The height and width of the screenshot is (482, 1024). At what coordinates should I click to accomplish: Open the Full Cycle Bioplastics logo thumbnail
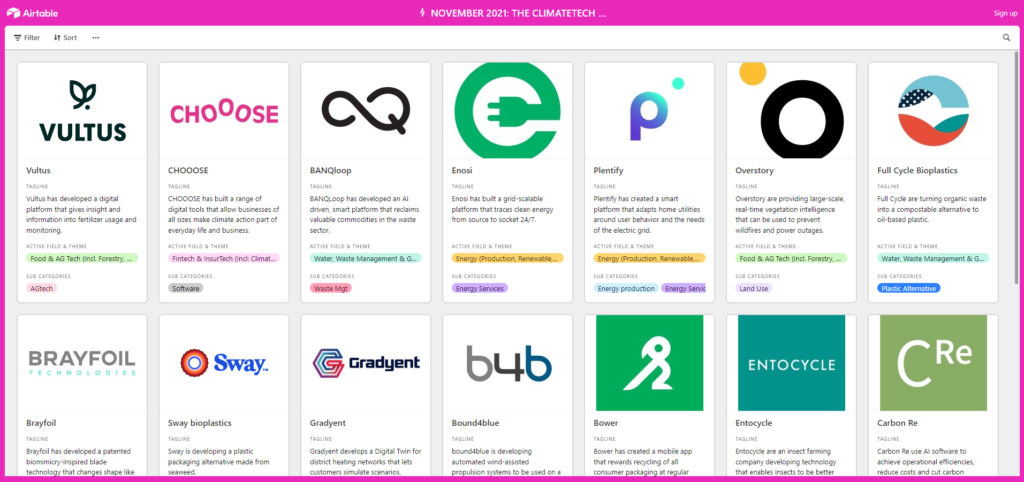[933, 110]
